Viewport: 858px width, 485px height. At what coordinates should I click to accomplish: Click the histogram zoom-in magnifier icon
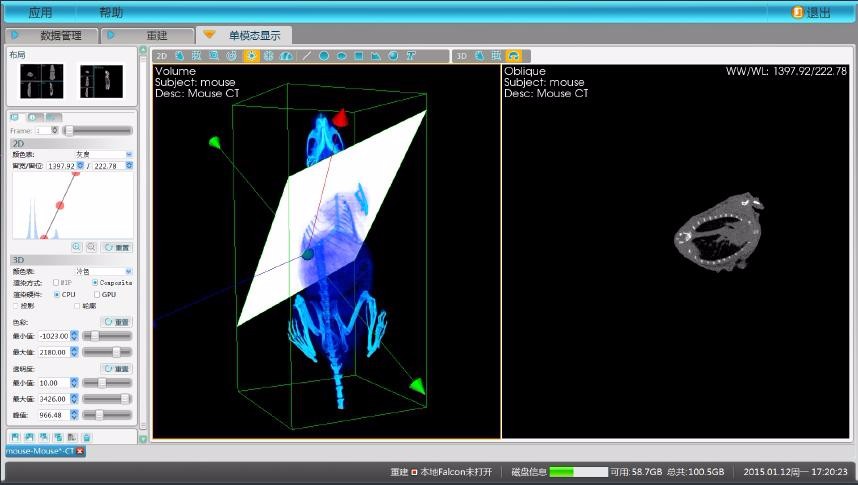[x=76, y=247]
